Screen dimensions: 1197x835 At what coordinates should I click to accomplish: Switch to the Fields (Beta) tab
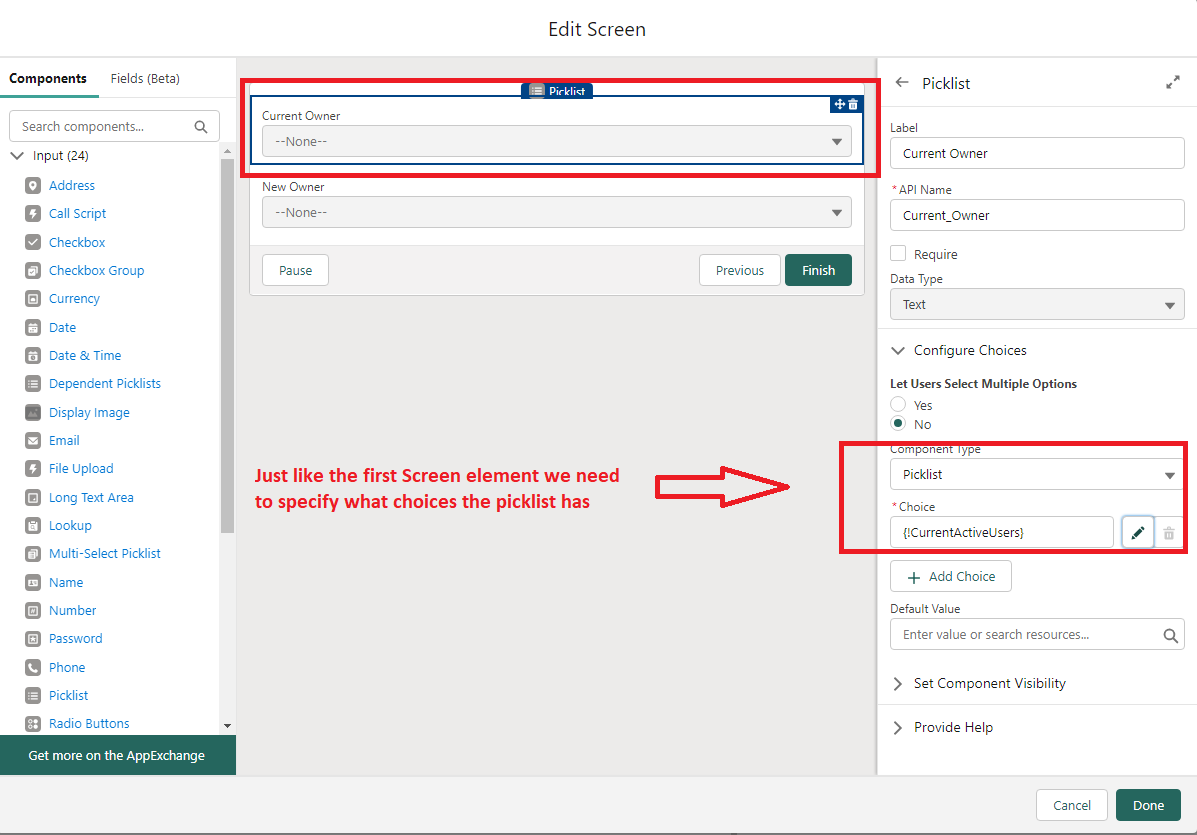[x=145, y=78]
